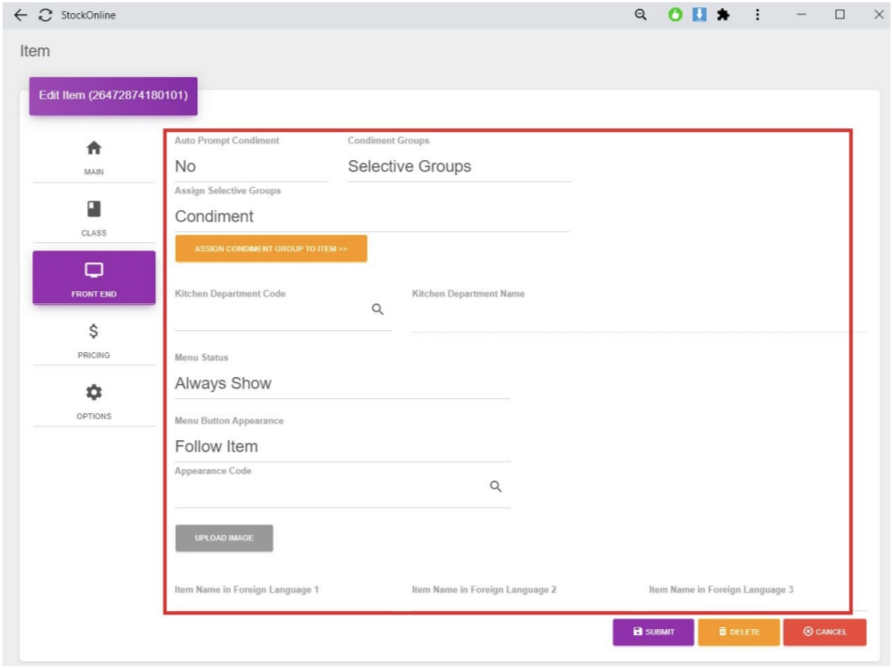Click the blue download extension icon
Image resolution: width=892 pixels, height=668 pixels.
[699, 15]
